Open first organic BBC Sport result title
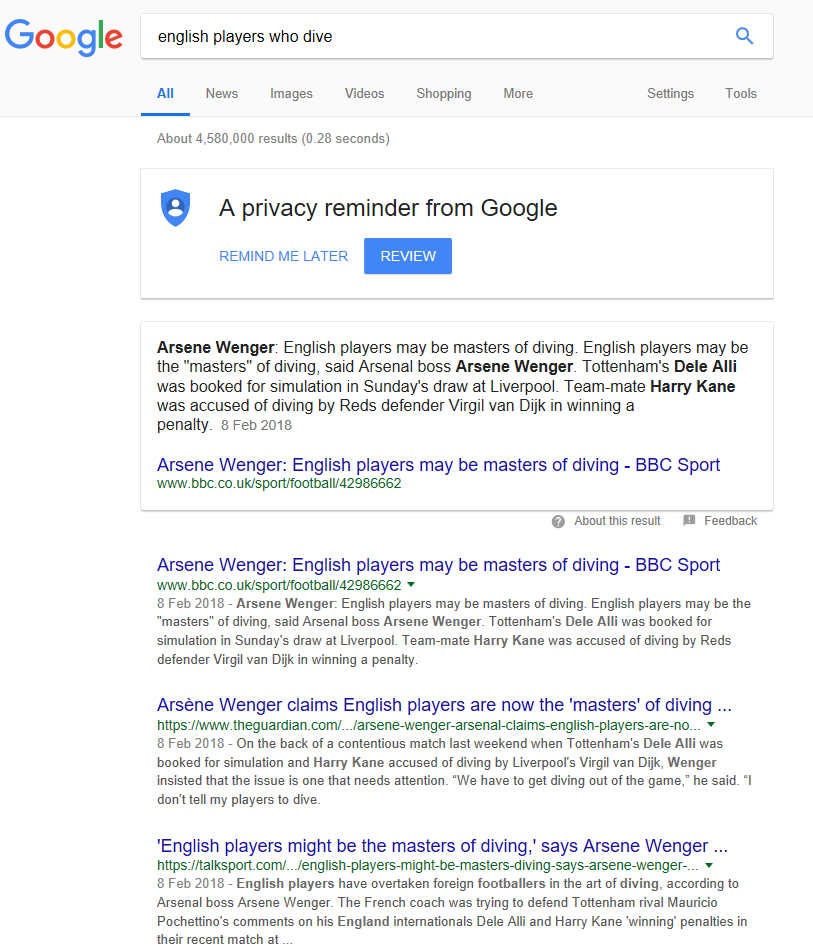This screenshot has height=951, width=813. point(438,565)
